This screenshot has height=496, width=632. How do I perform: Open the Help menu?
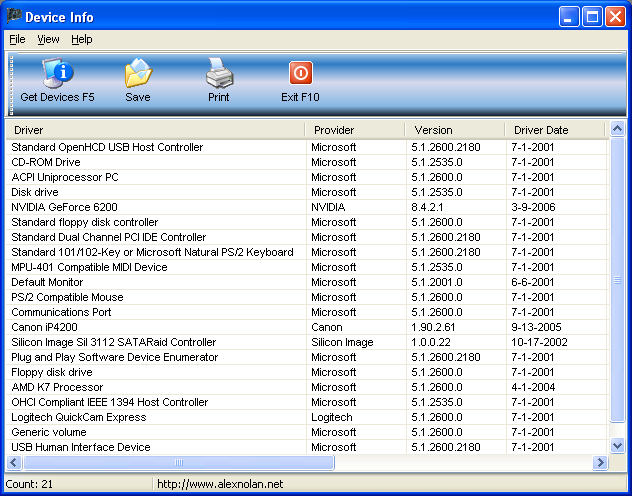82,39
